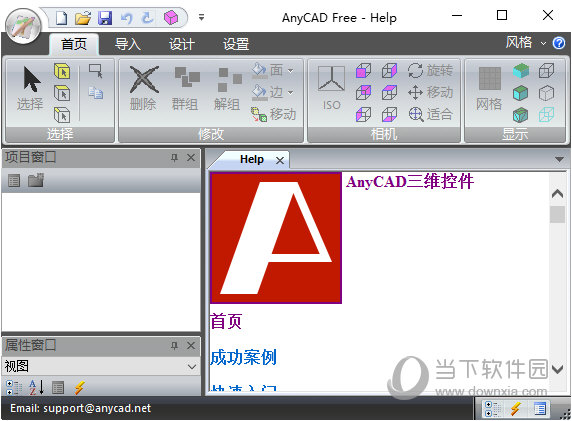The width and height of the screenshot is (572, 421).
Task: Click the middle cube selection icon
Action: click(62, 93)
